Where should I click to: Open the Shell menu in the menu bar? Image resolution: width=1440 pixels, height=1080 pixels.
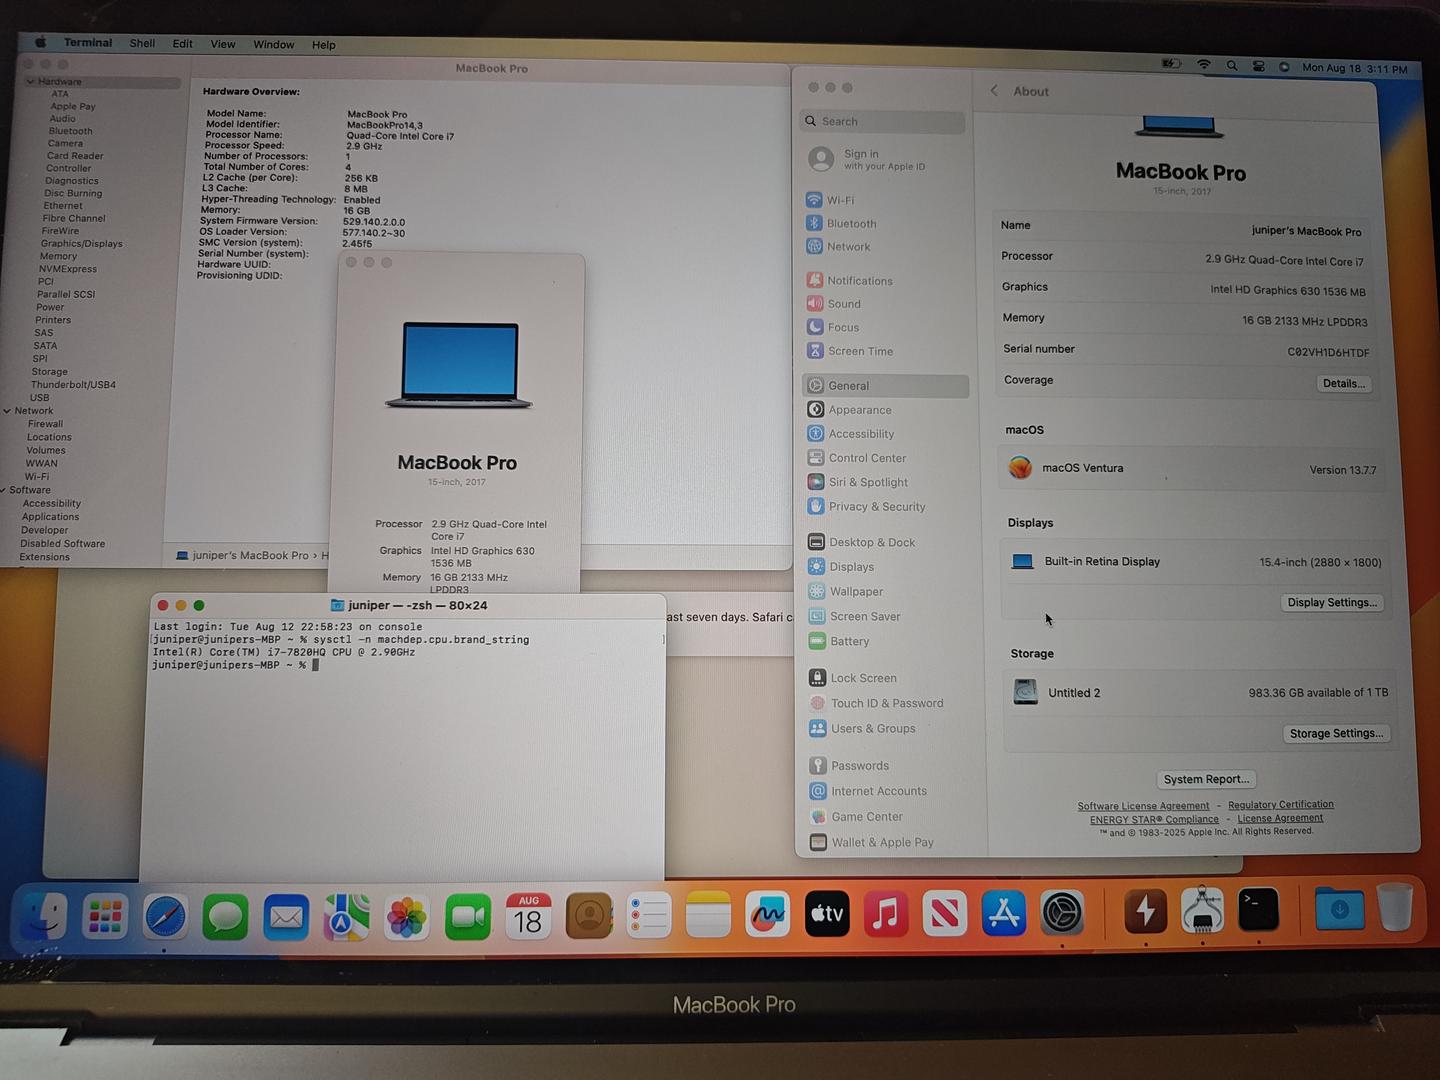click(x=142, y=43)
